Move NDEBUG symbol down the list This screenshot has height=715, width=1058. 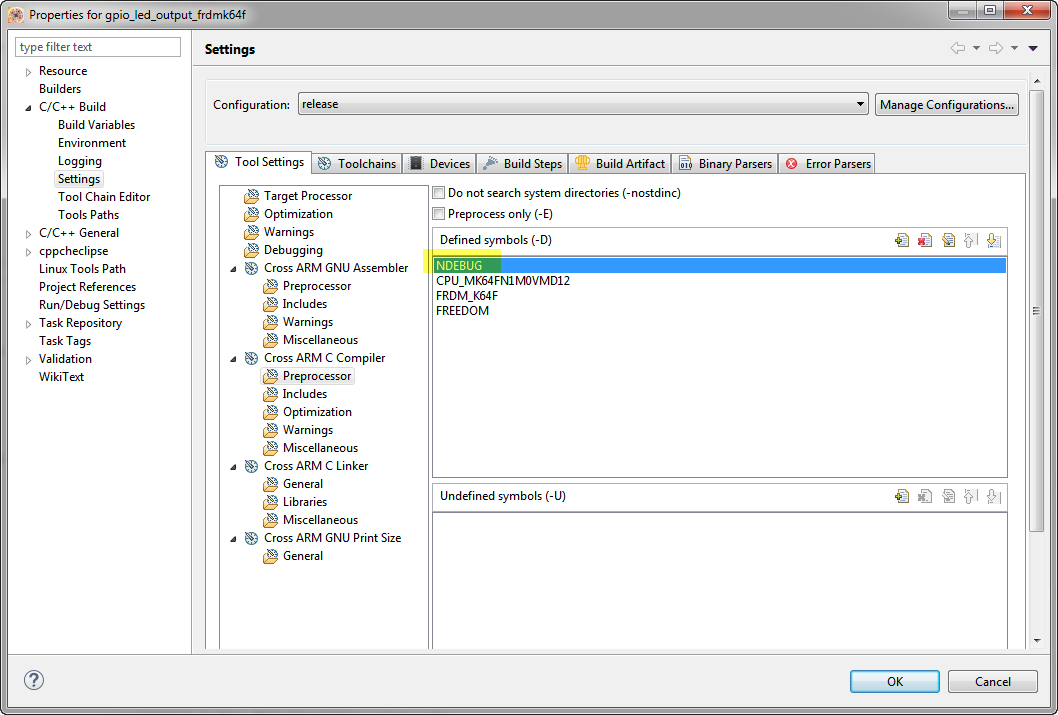coord(994,240)
